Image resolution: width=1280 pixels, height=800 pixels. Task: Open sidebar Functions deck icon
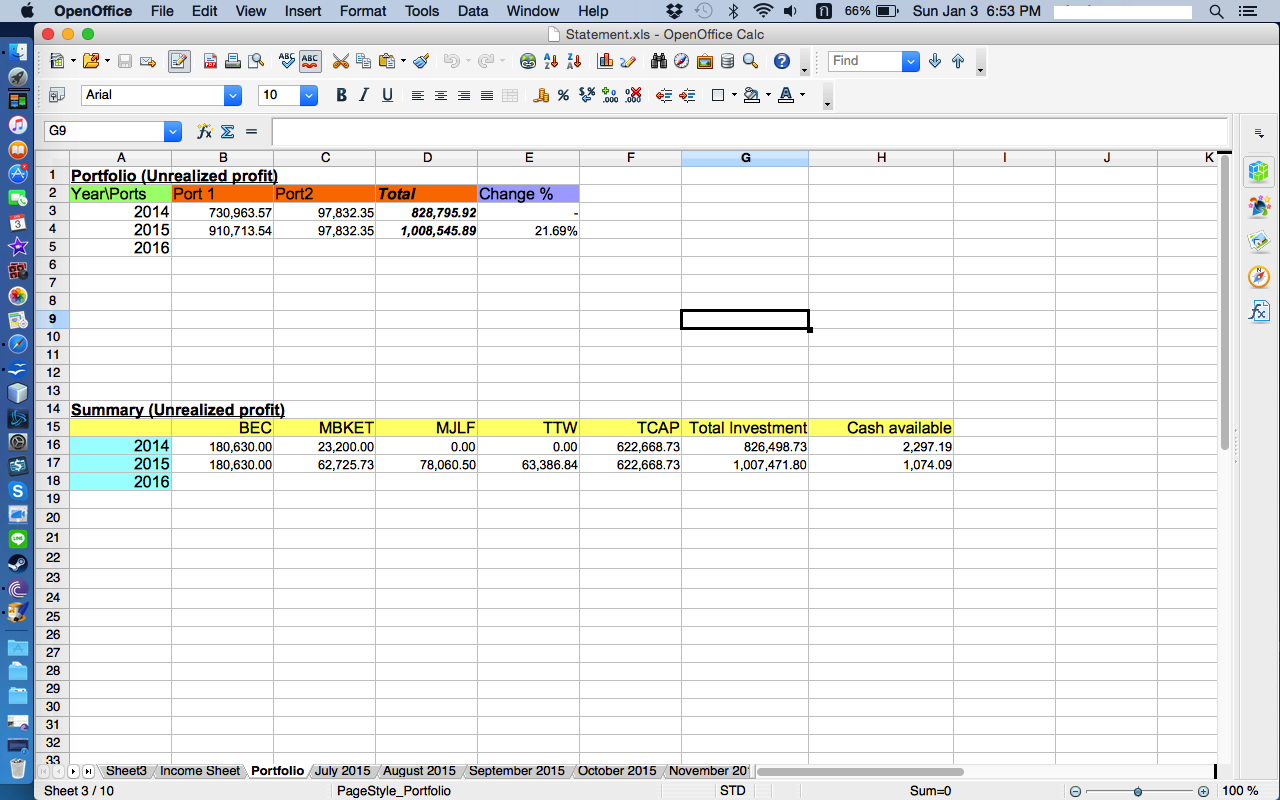[x=1259, y=311]
